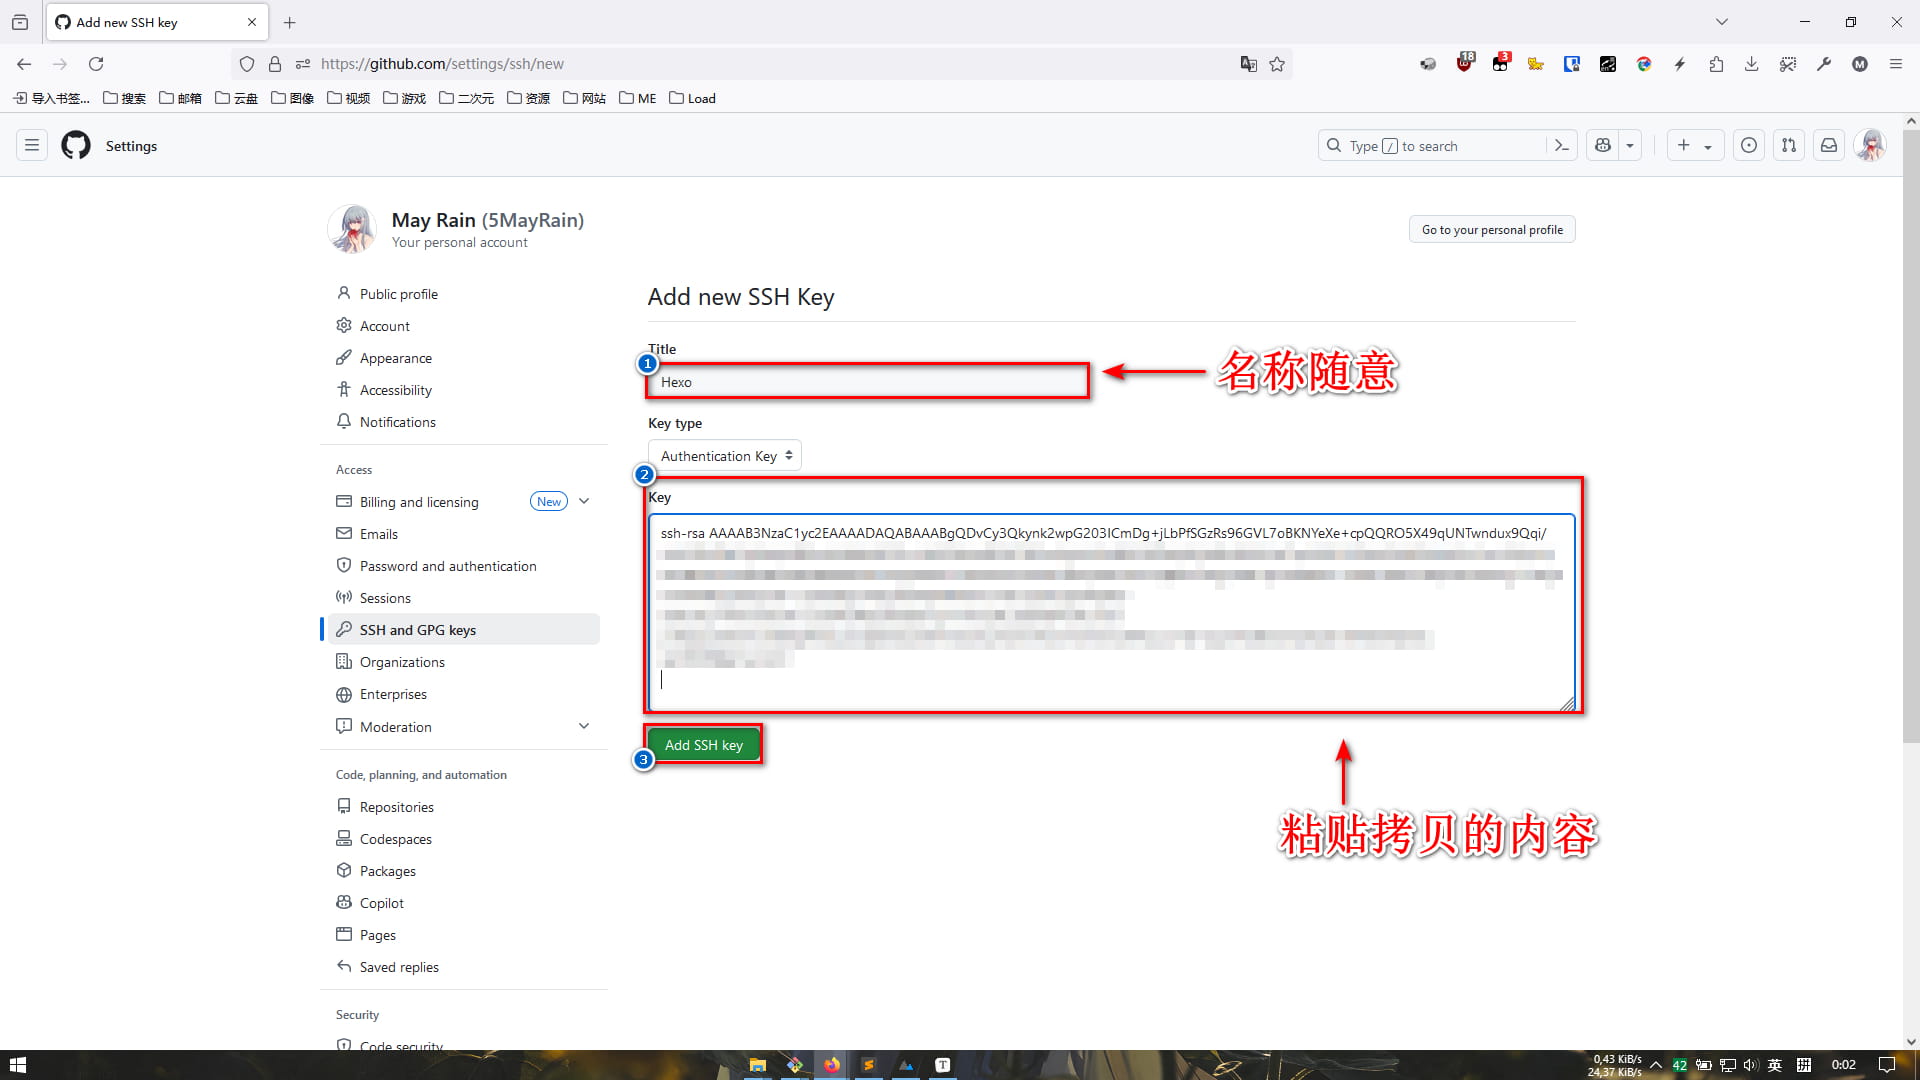Image resolution: width=1920 pixels, height=1080 pixels.
Task: Open the Issues icon in header
Action: 1748,146
